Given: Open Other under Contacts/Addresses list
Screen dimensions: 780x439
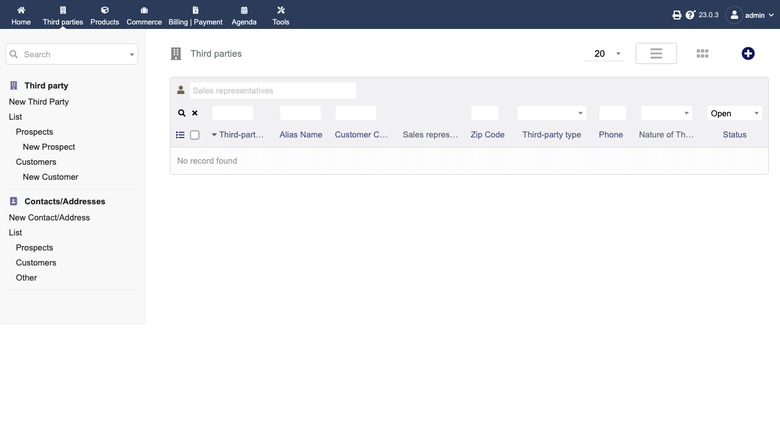Looking at the screenshot, I should [26, 277].
